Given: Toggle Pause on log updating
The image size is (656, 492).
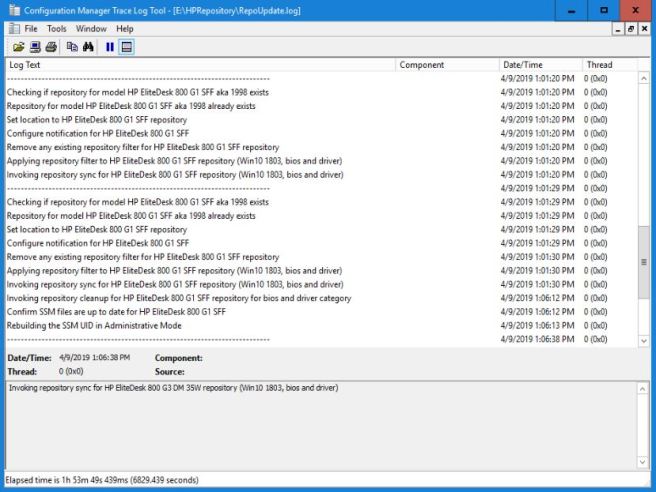Looking at the screenshot, I should [110, 46].
